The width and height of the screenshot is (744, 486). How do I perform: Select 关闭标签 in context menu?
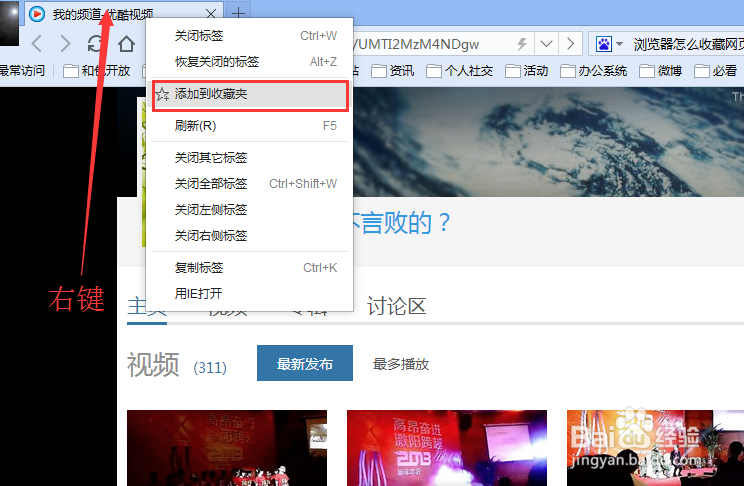[250, 36]
